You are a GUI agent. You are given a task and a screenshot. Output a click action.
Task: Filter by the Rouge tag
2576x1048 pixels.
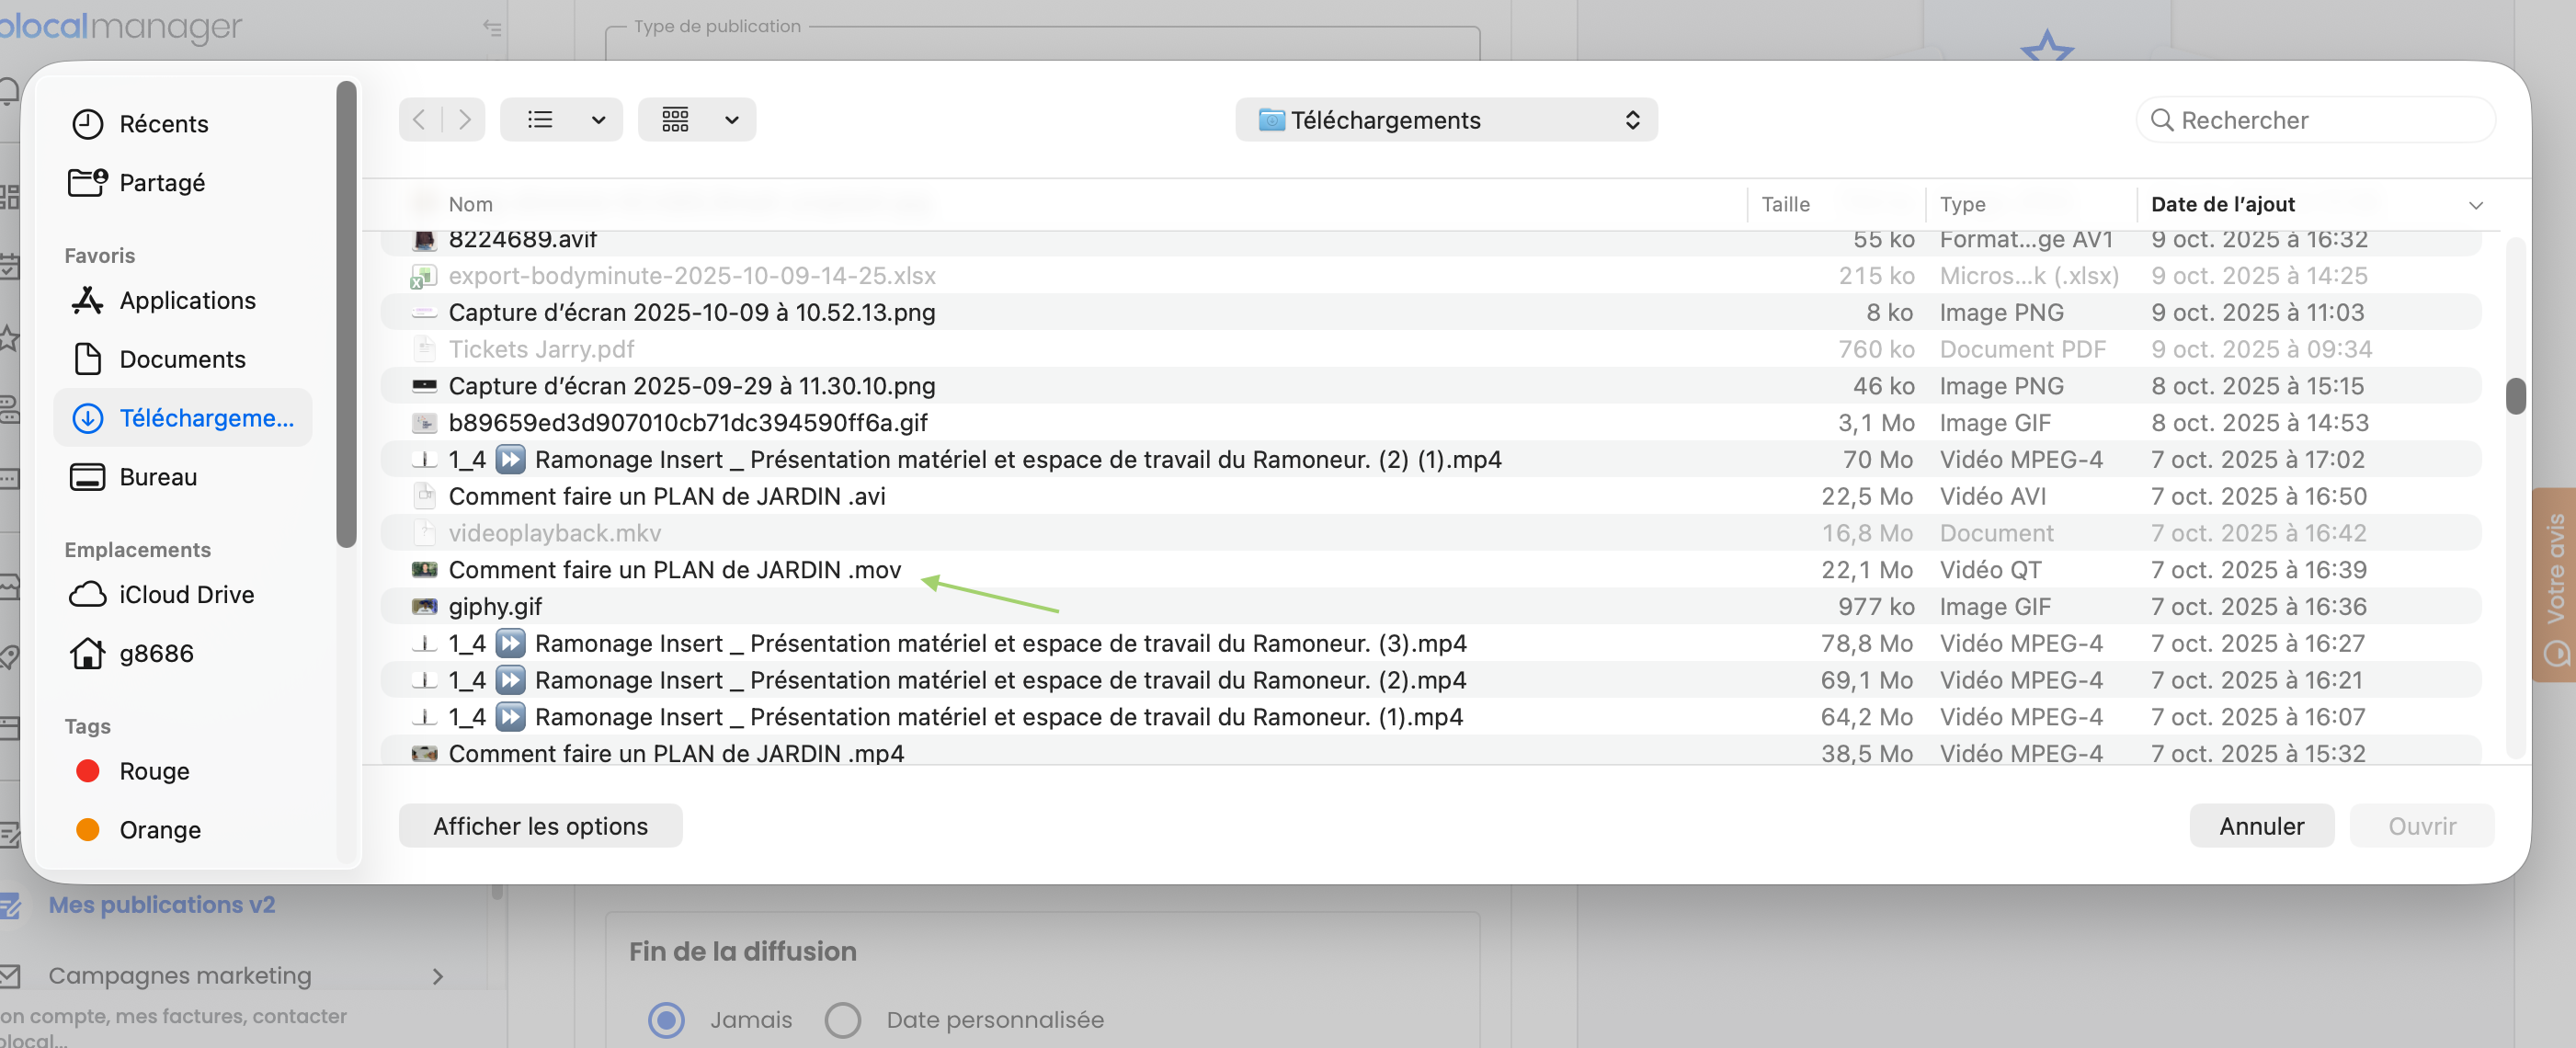pos(154,771)
